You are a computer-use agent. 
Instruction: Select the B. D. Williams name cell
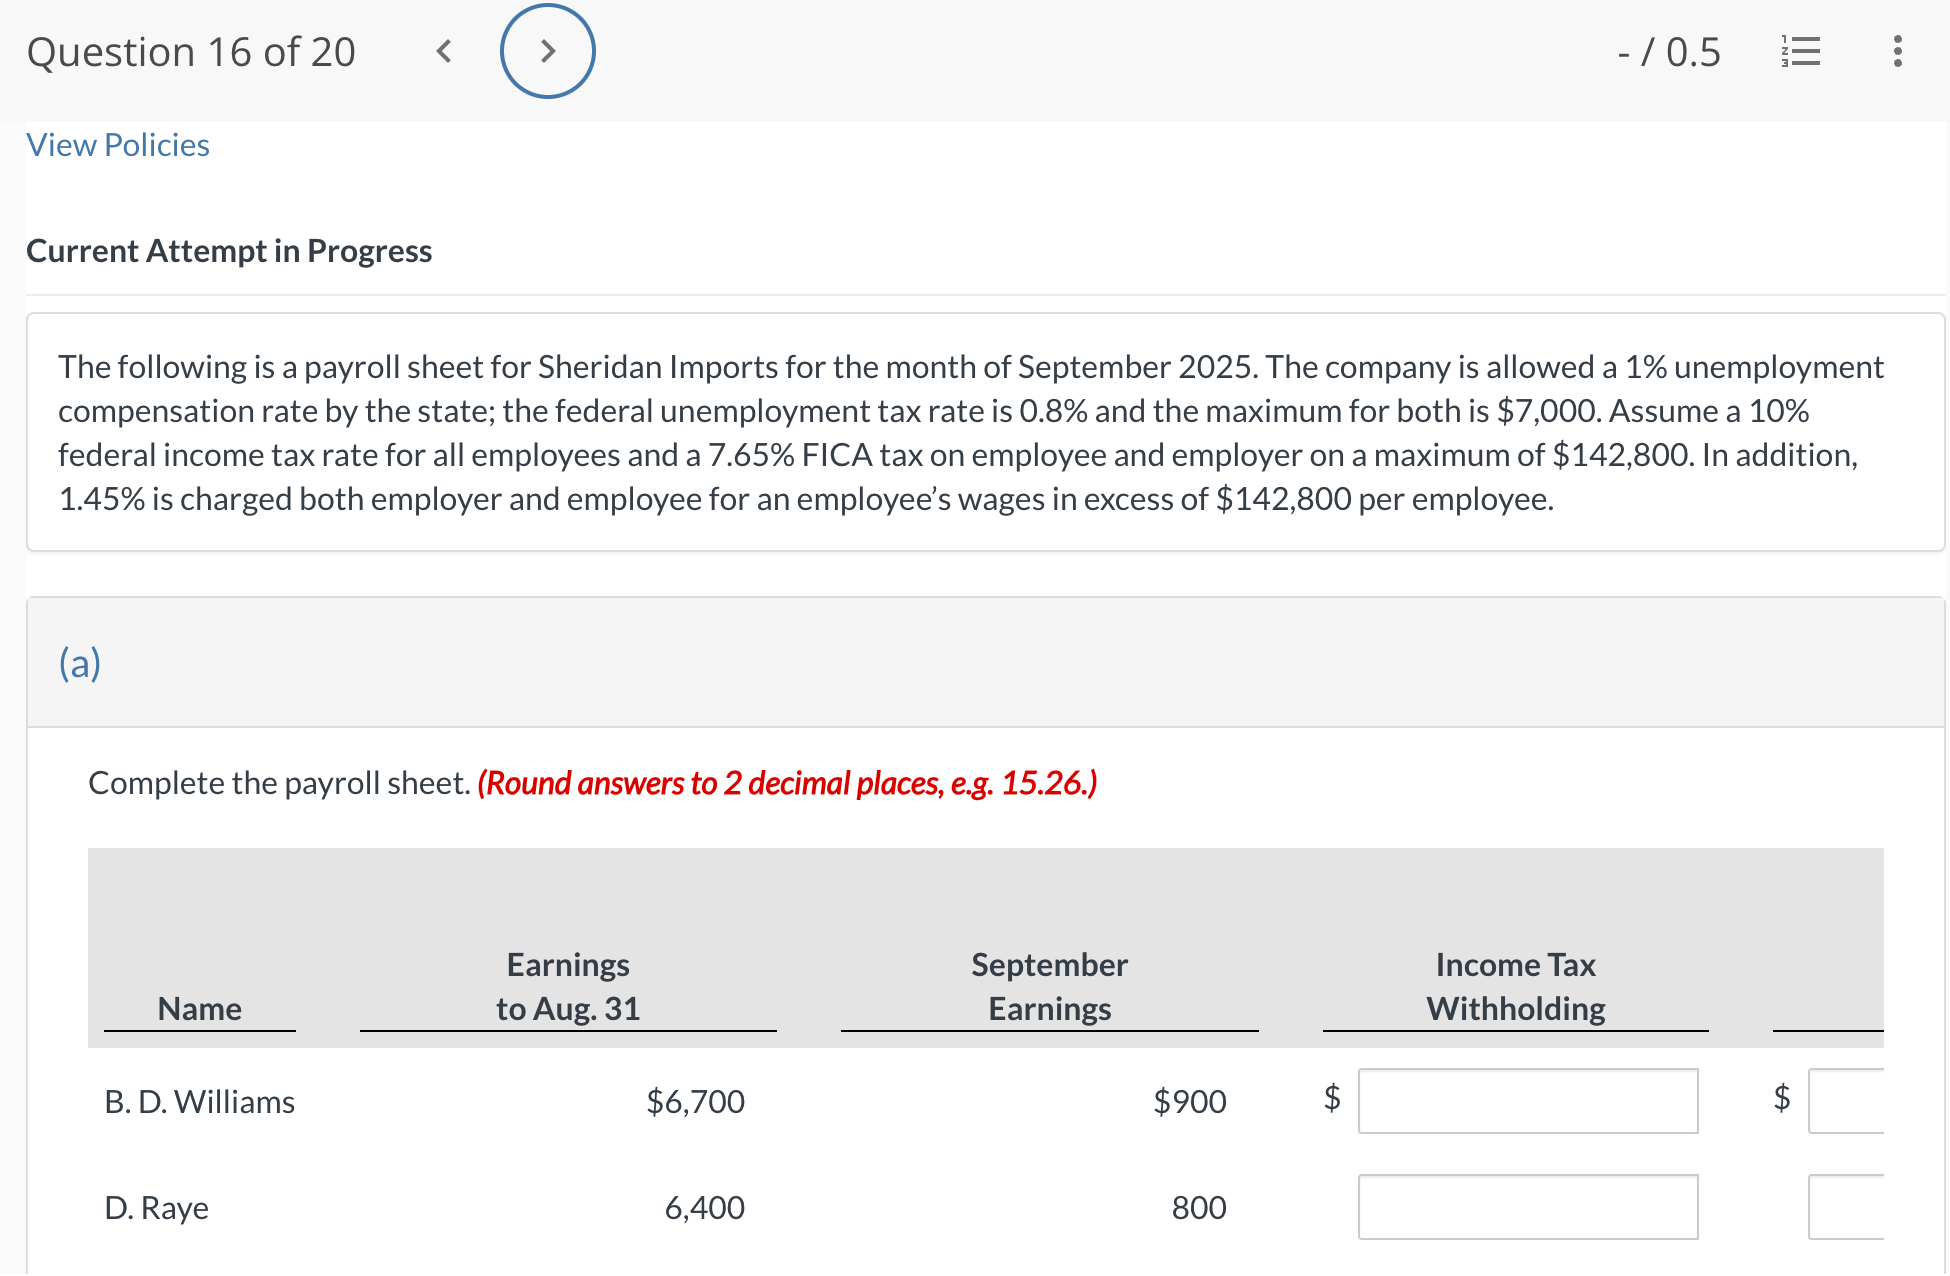pos(200,1101)
